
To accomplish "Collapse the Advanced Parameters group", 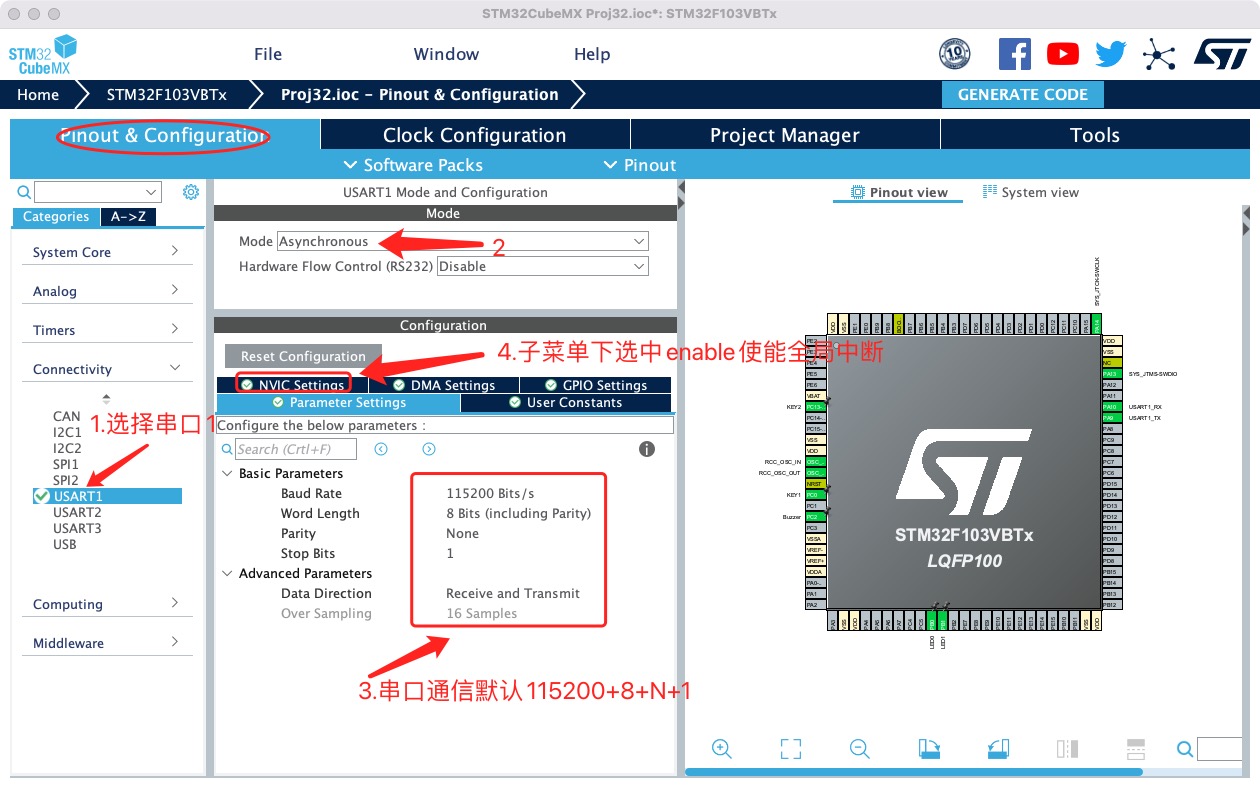I will pos(227,573).
